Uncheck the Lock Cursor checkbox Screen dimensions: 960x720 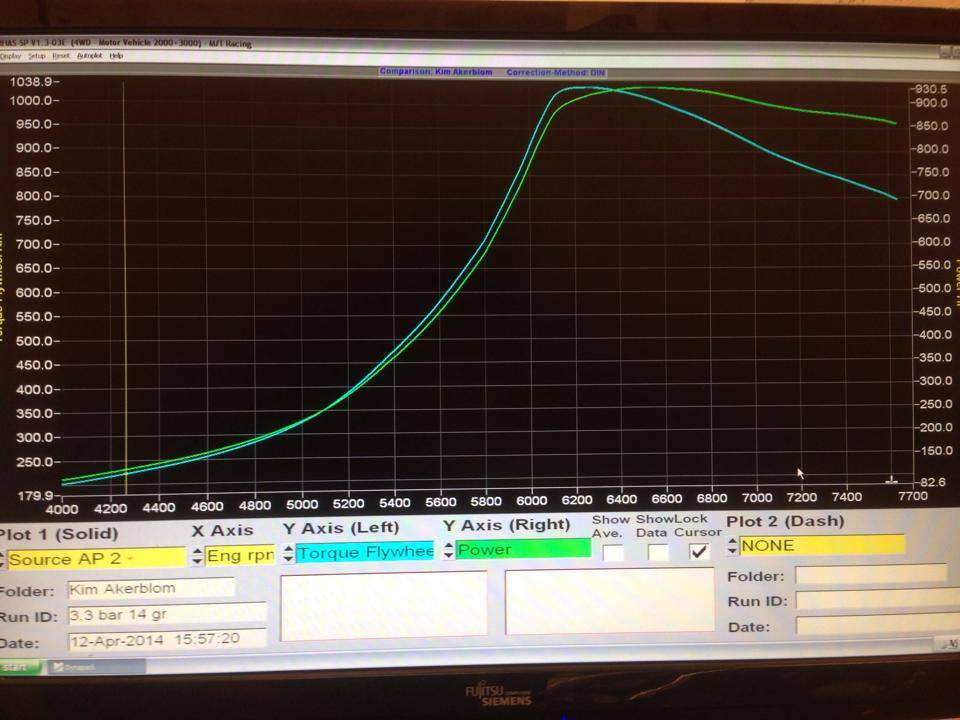(x=698, y=552)
